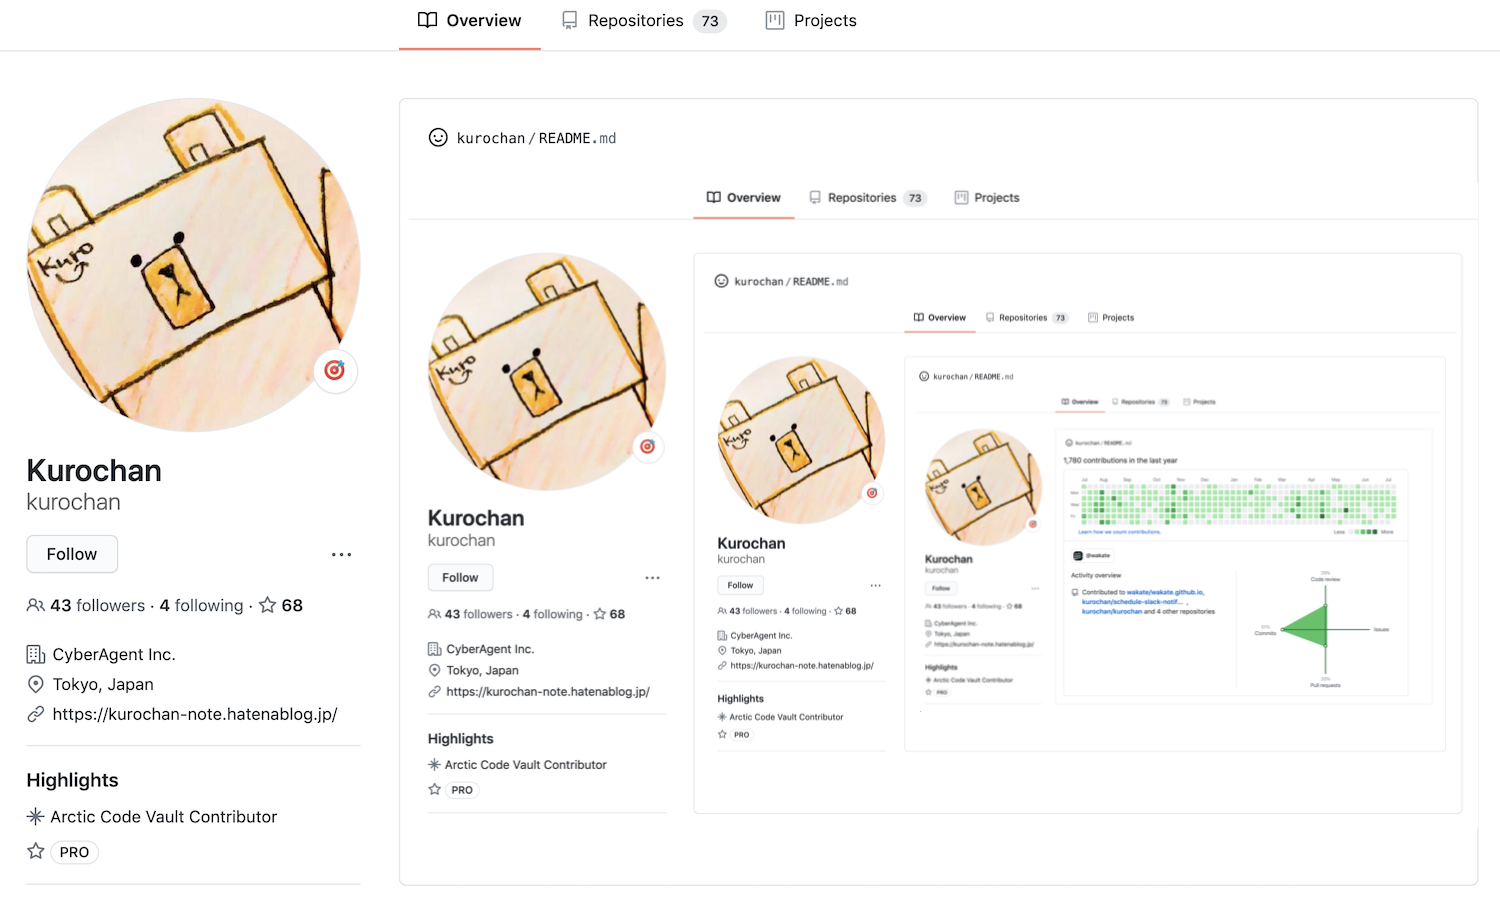This screenshot has height=905, width=1500.
Task: Click the location pin beside Tokyo, Japan in the left sidebar
Action: click(x=36, y=684)
